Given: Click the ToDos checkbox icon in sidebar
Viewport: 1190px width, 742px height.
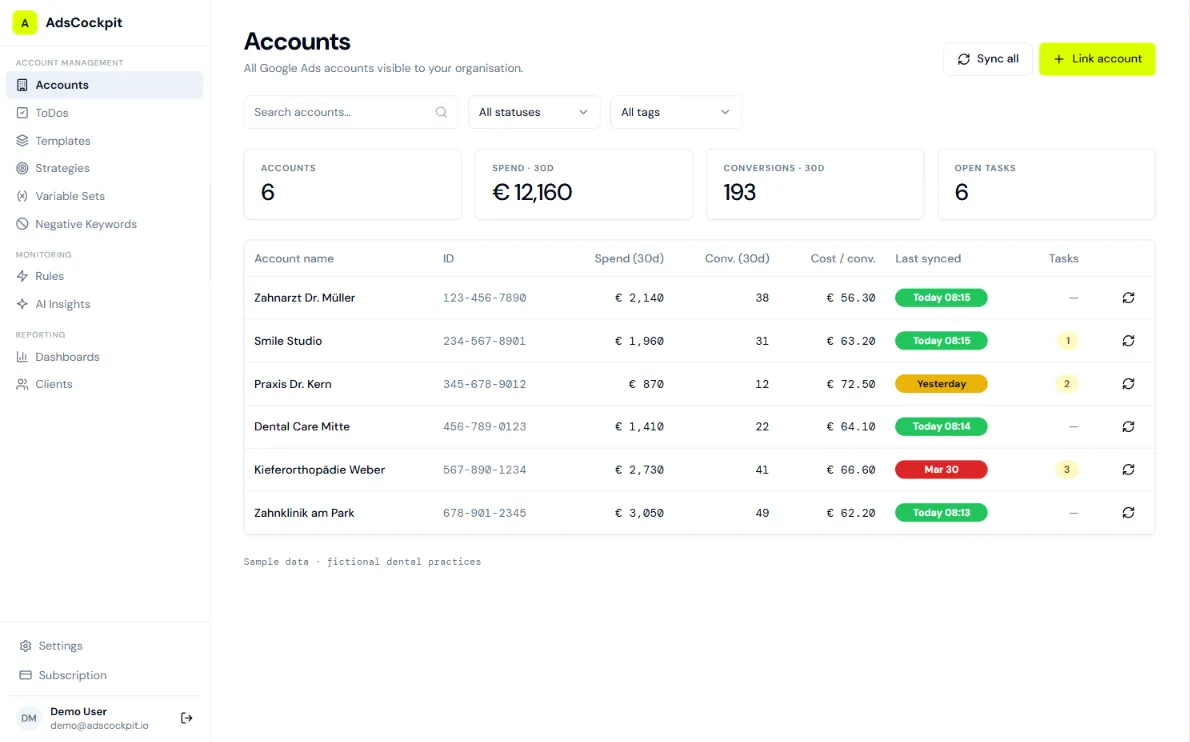Looking at the screenshot, I should (x=22, y=113).
